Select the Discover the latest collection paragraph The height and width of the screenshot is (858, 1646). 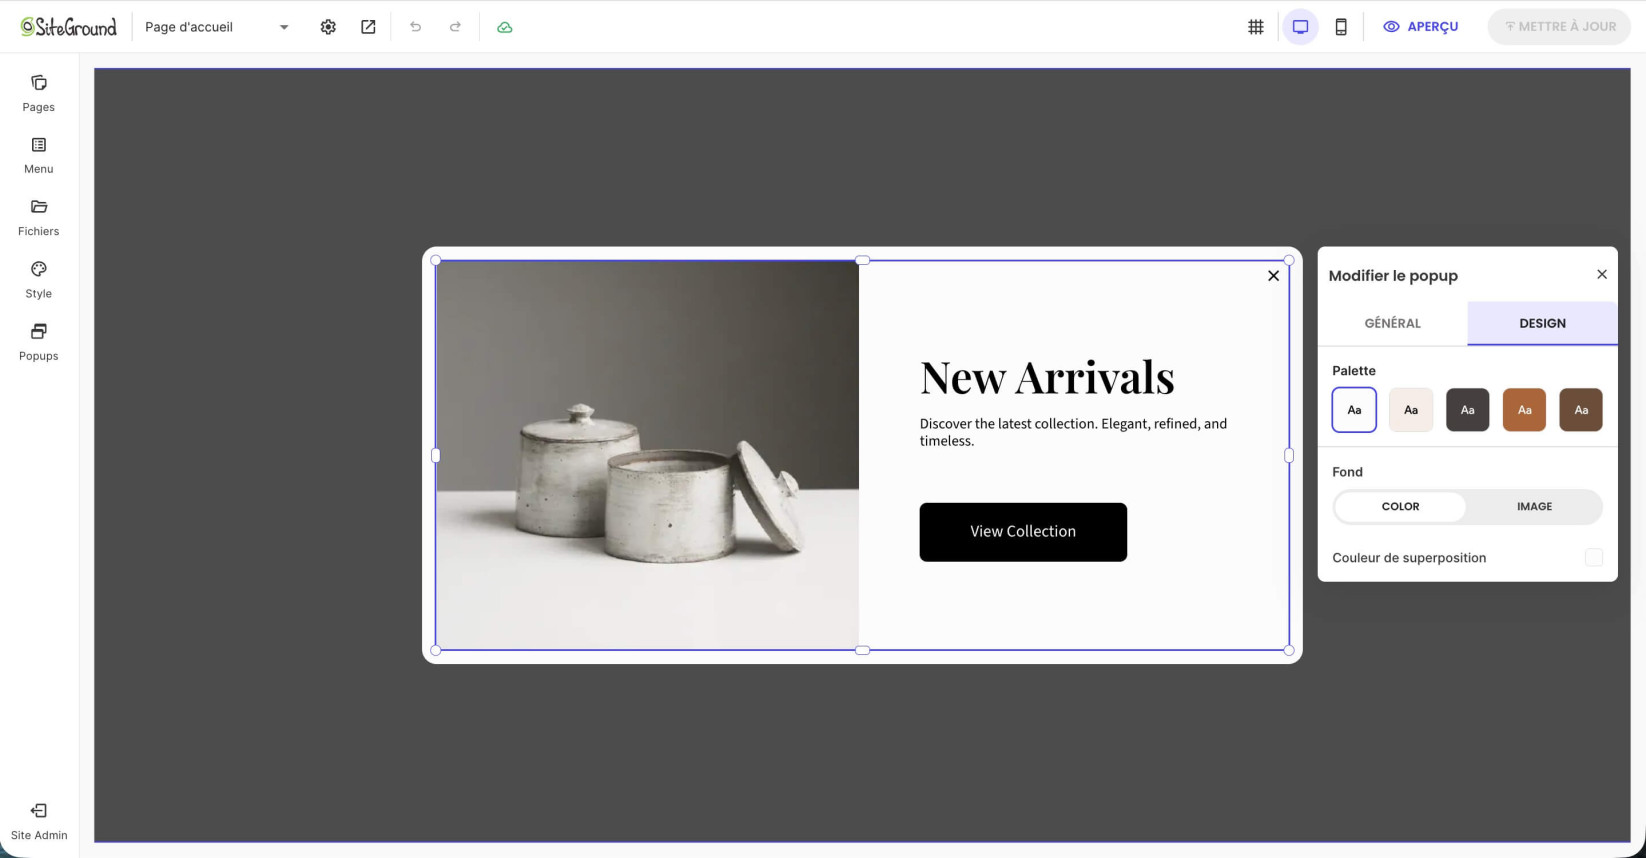1074,432
